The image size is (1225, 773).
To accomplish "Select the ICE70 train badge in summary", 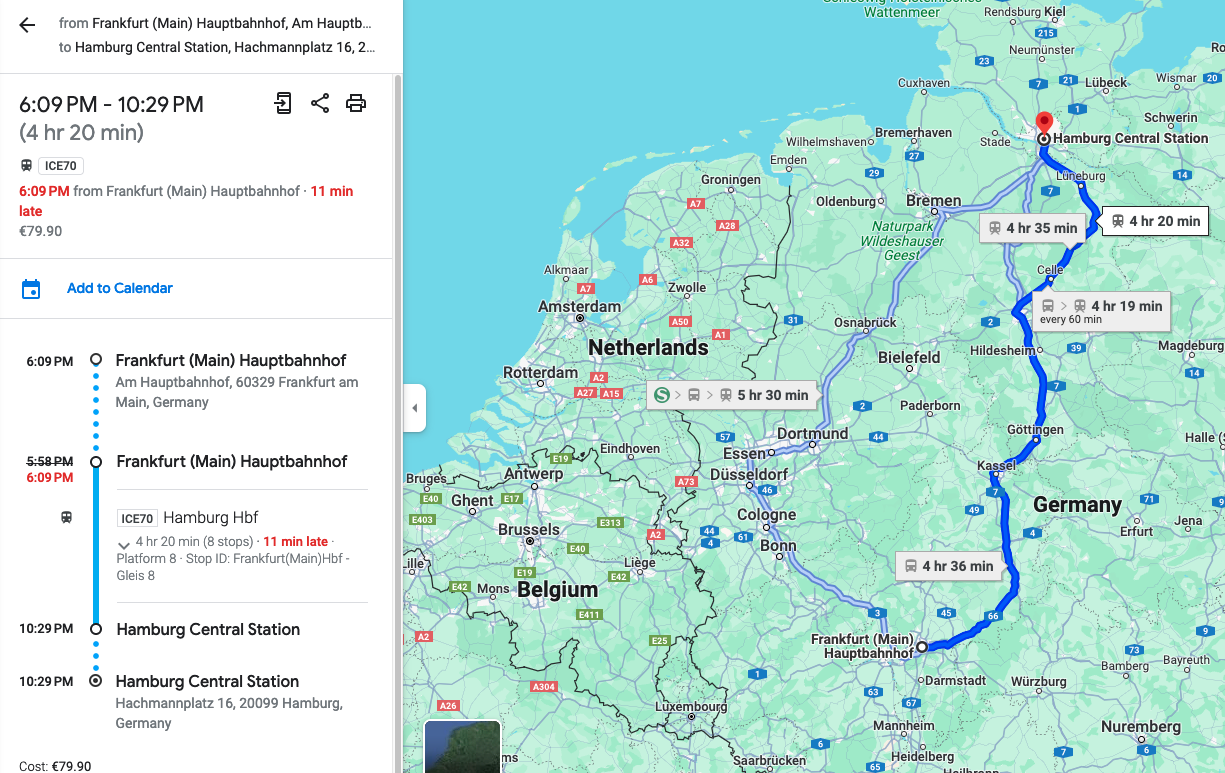I will 61,166.
